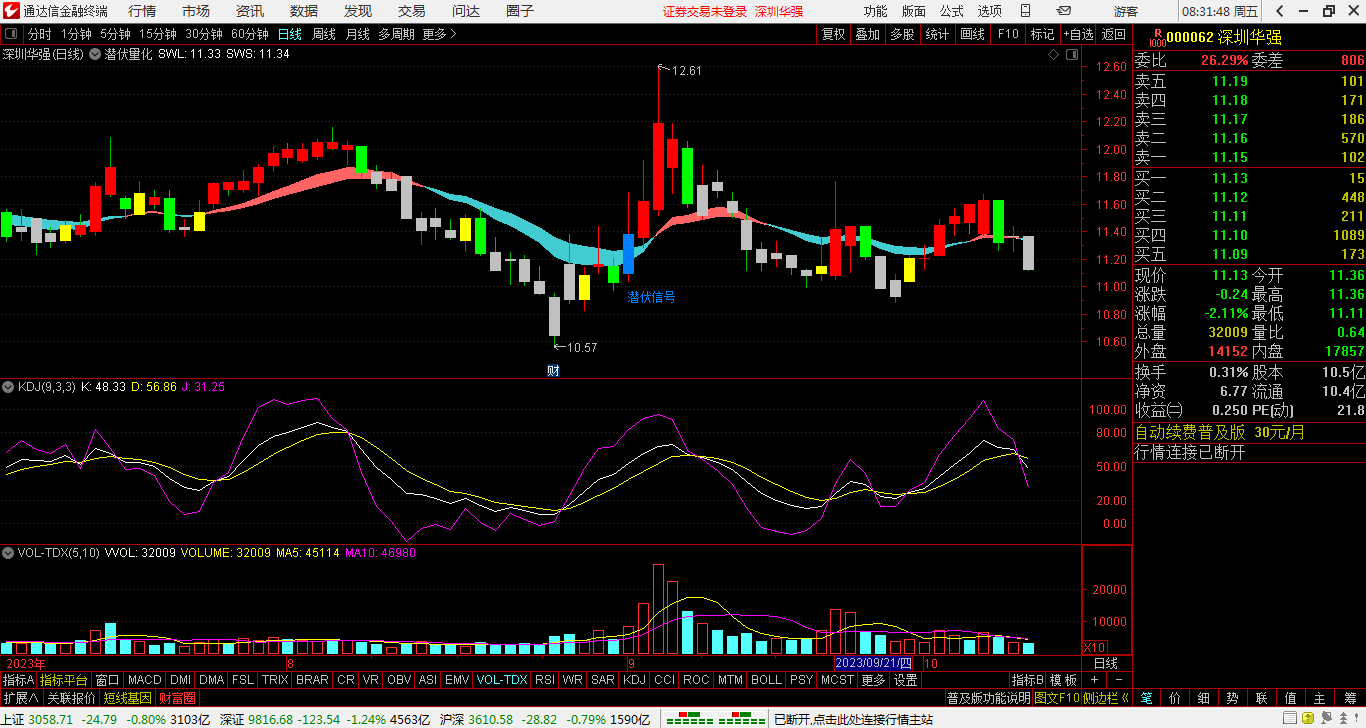Select the 细 detail tab in the side panel
The height and width of the screenshot is (728, 1366).
(x=1204, y=698)
